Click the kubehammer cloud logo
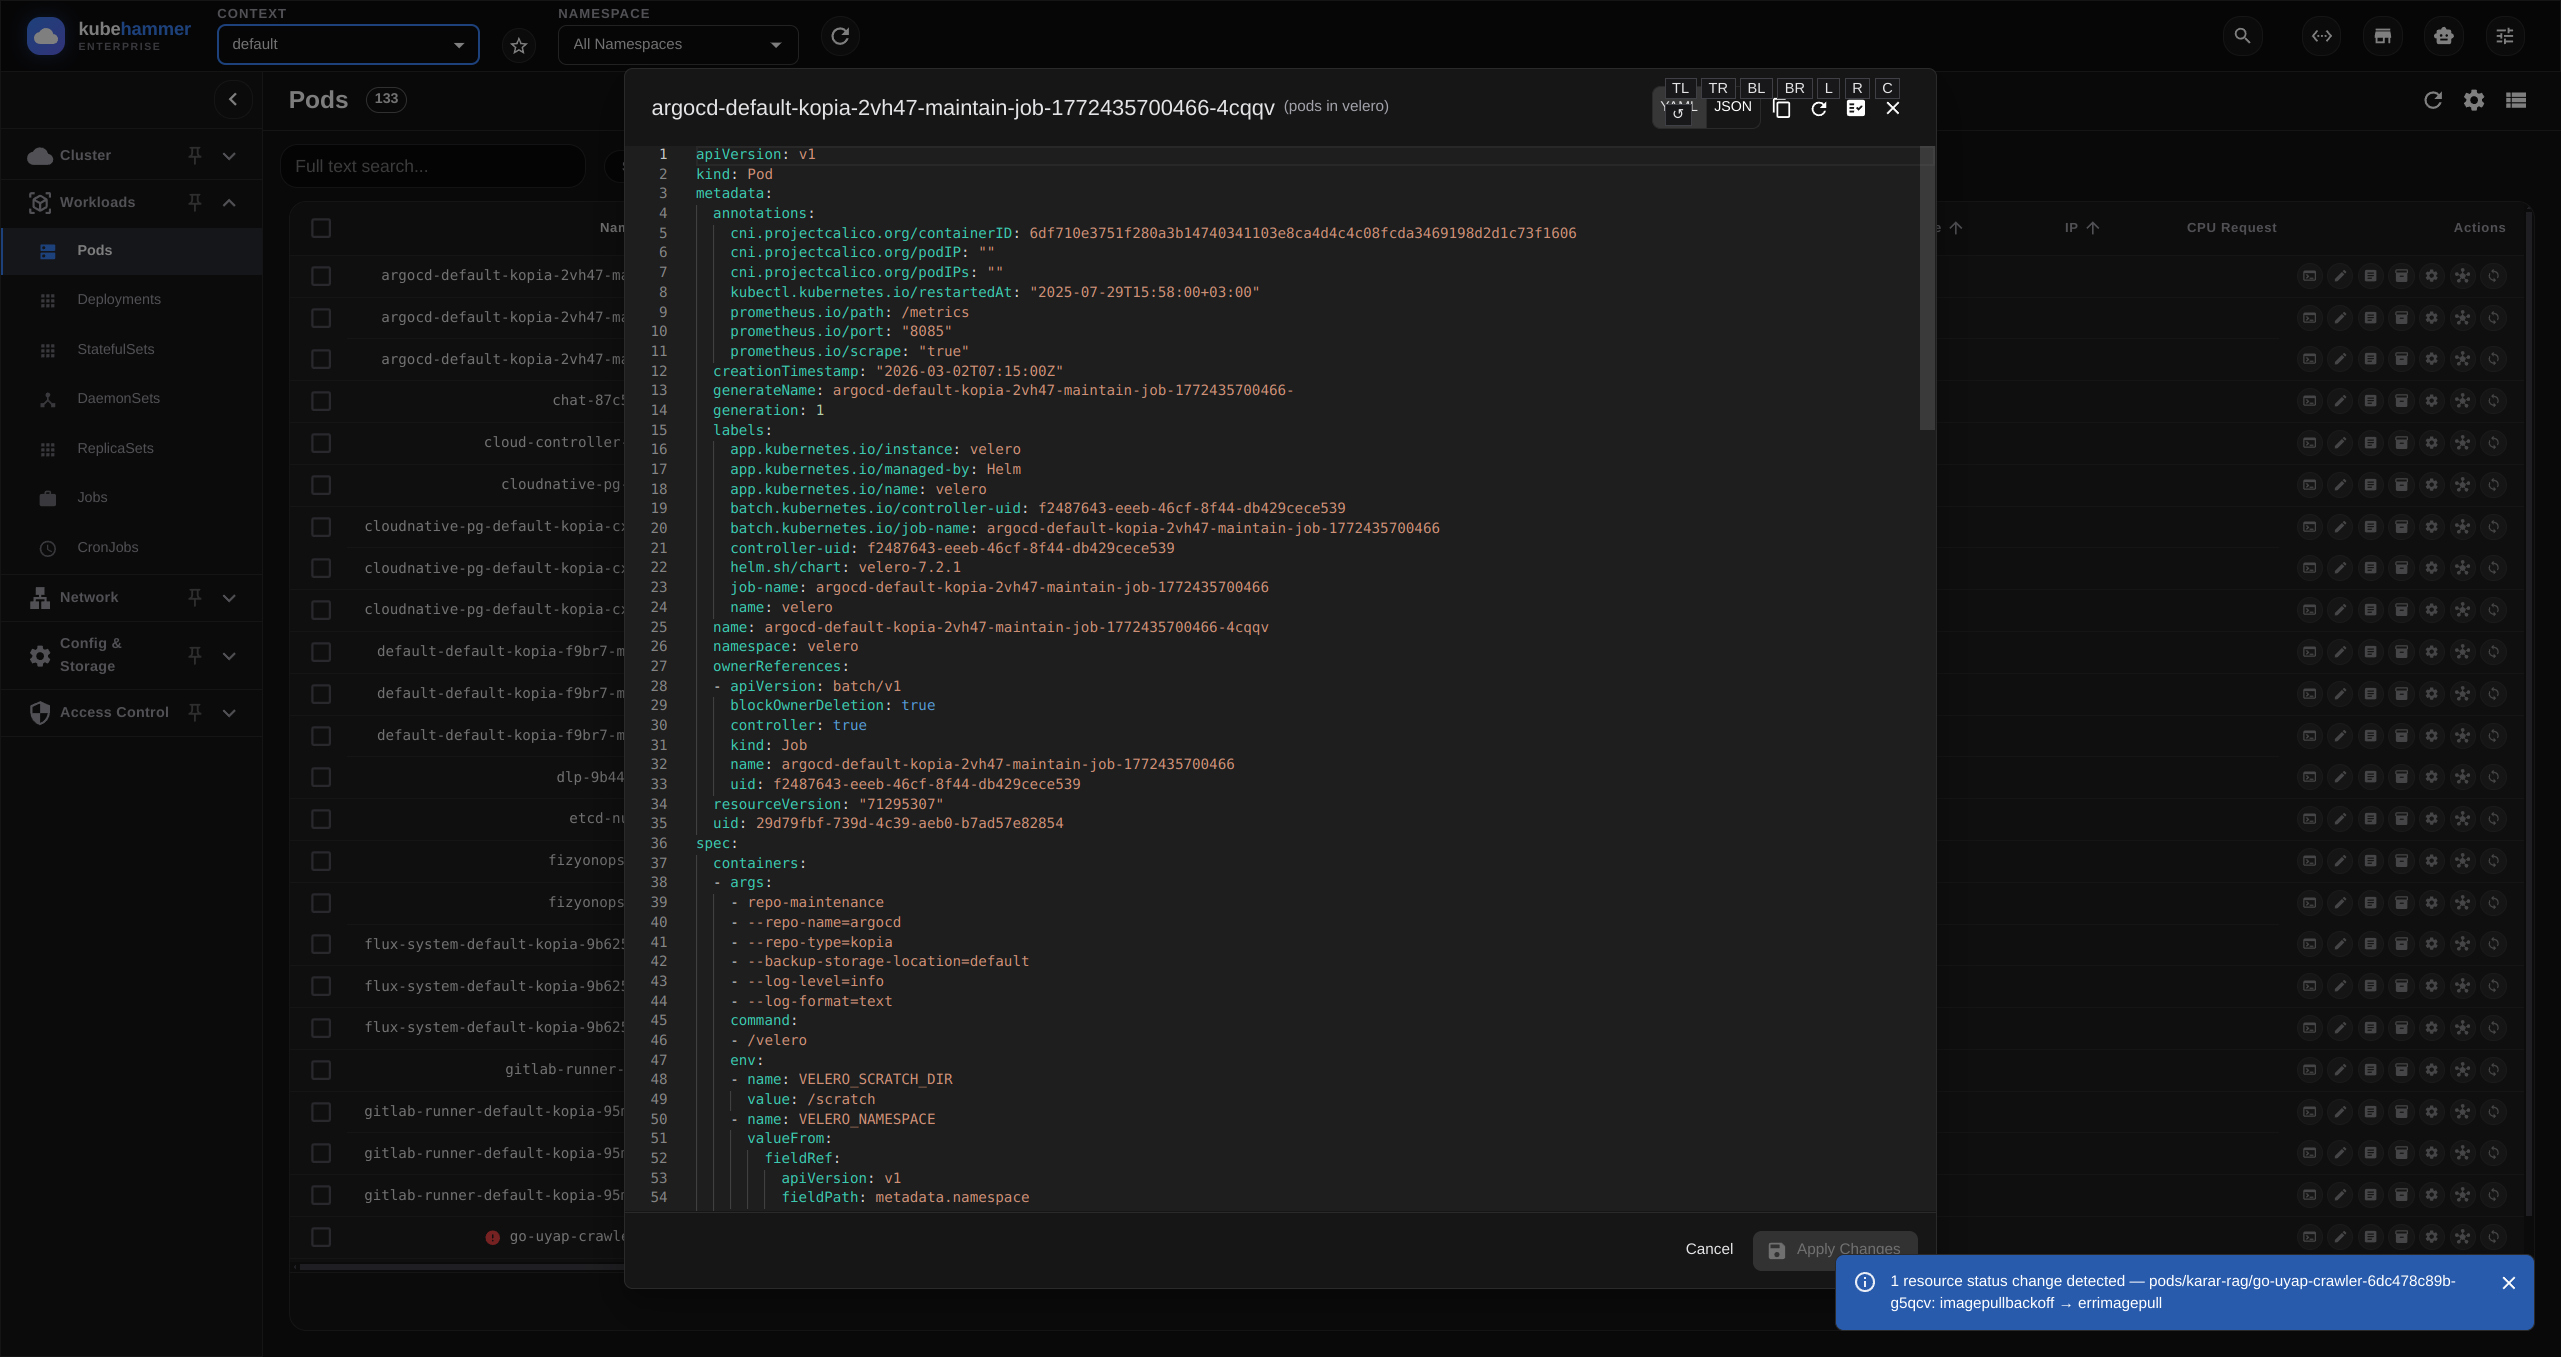This screenshot has height=1357, width=2561. coord(45,37)
